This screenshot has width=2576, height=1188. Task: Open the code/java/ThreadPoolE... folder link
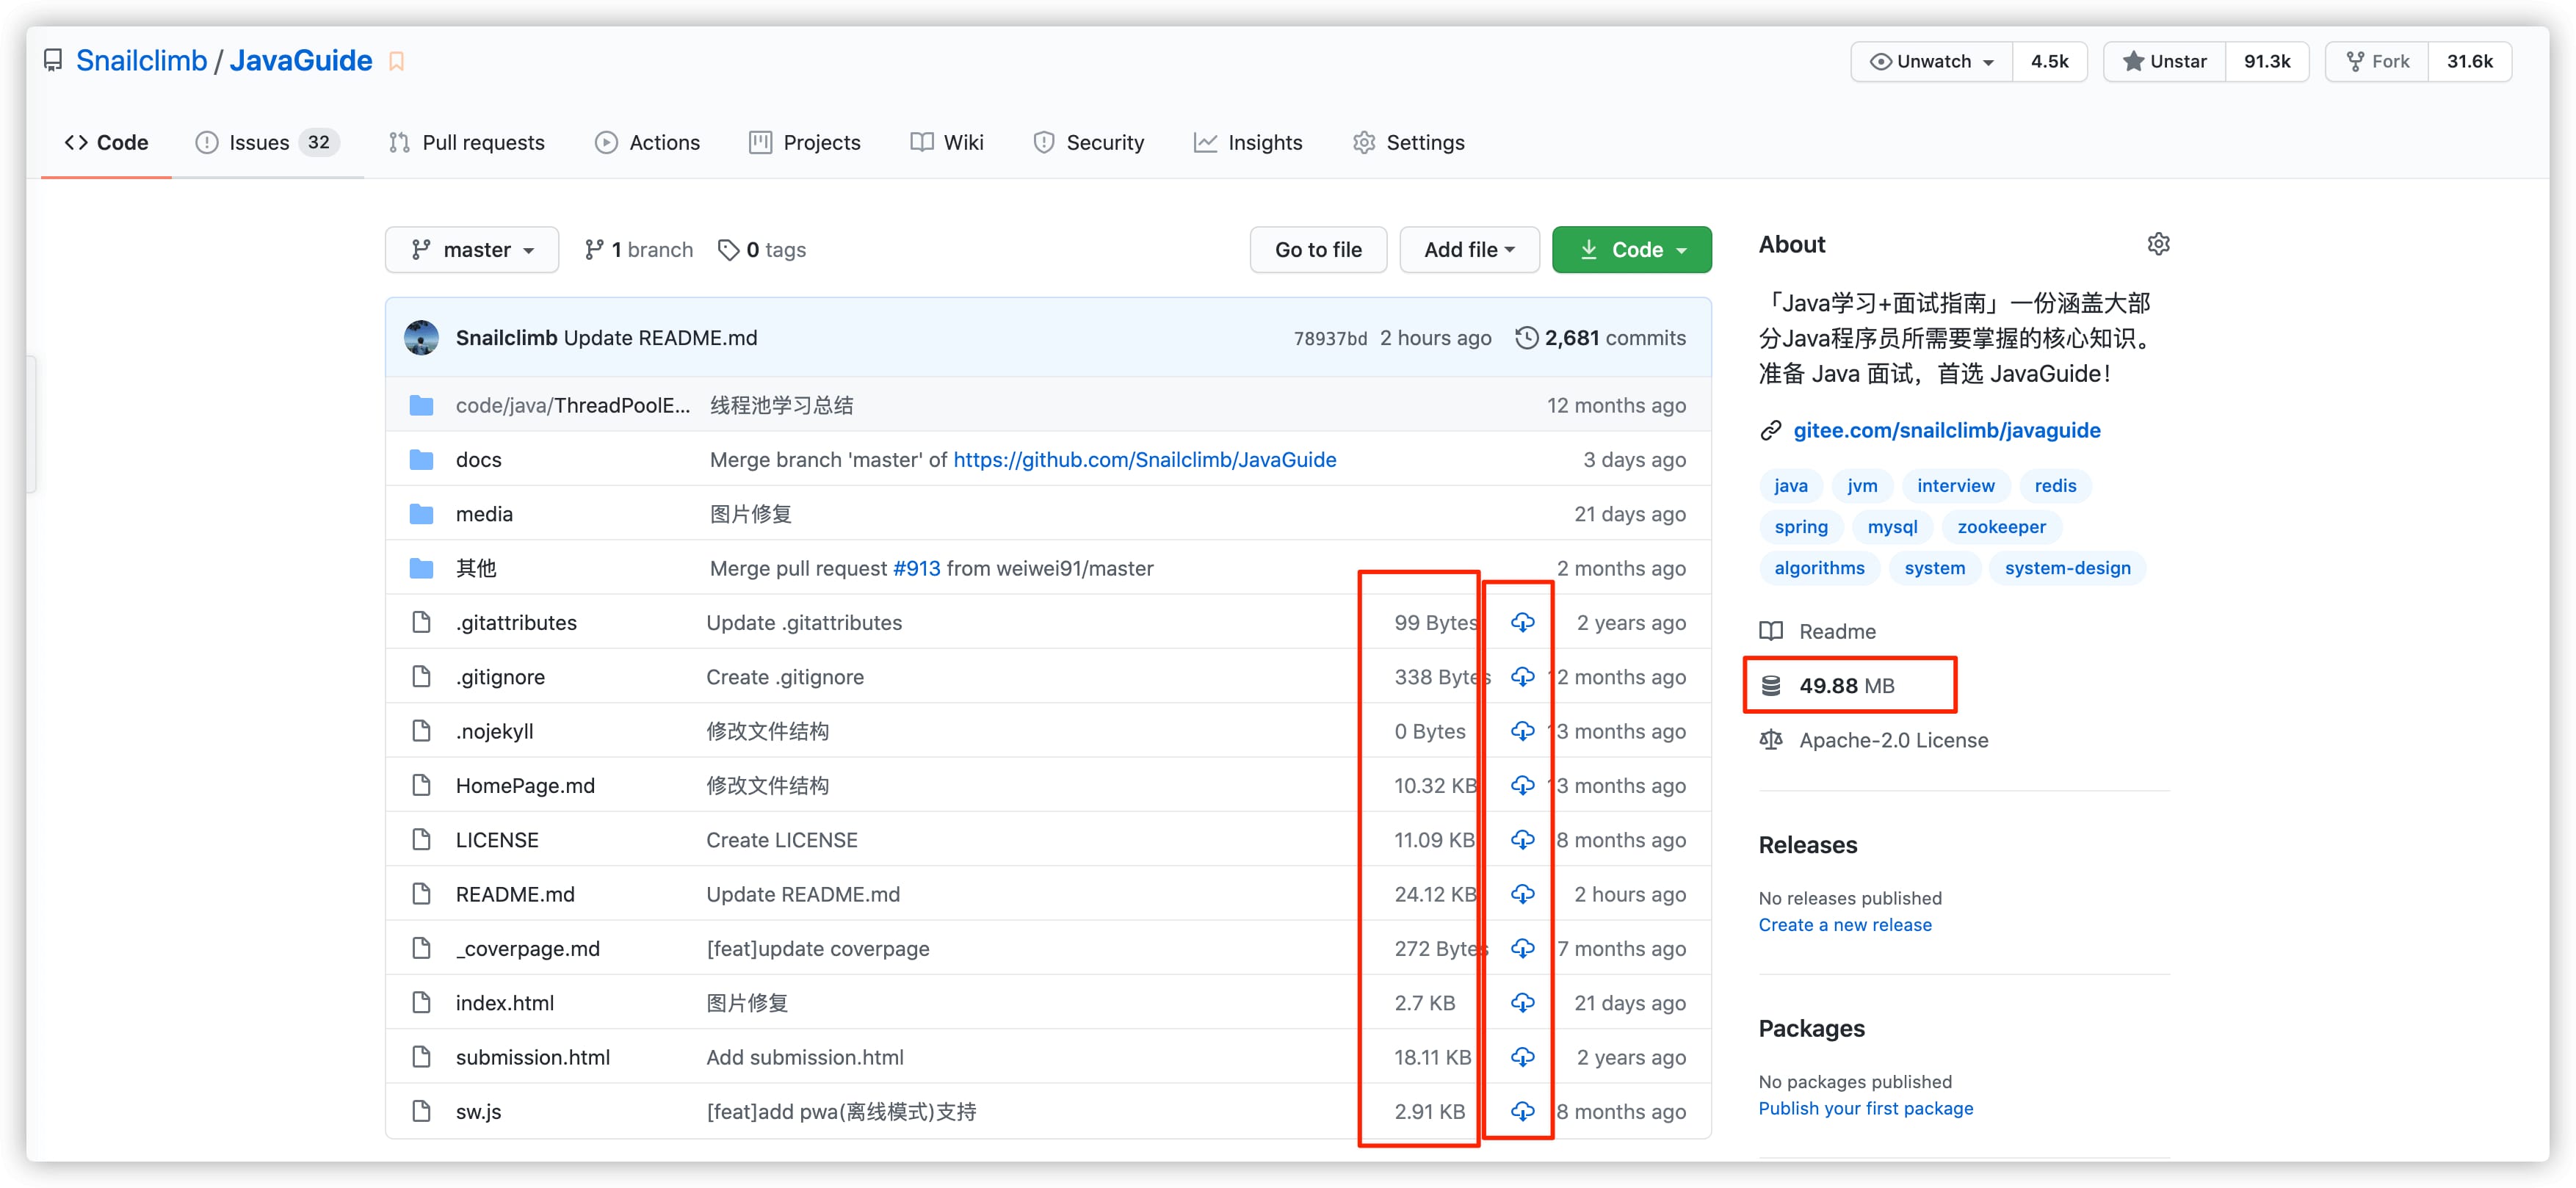(x=573, y=405)
